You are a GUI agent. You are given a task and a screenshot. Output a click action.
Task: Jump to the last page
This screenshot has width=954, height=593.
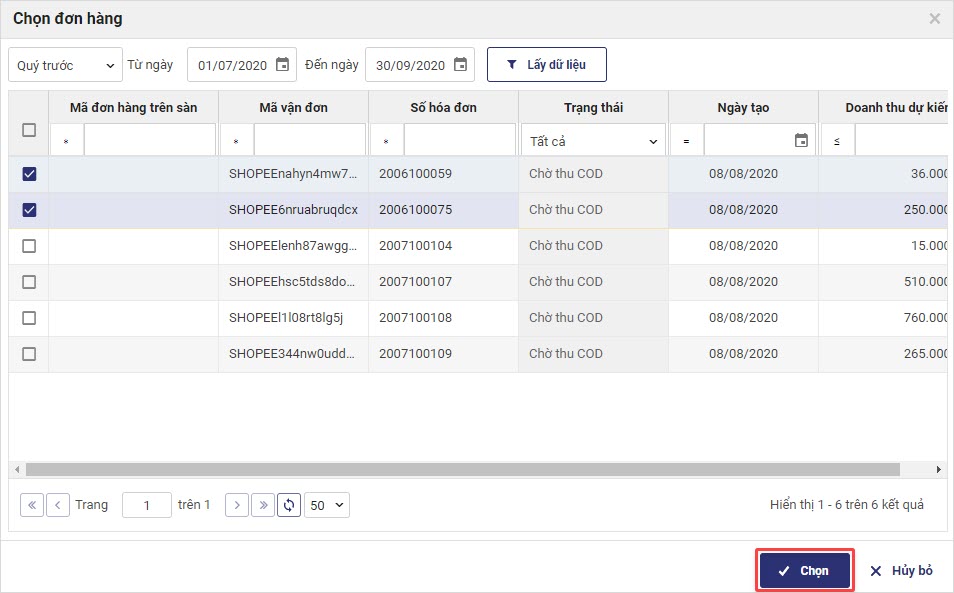[262, 505]
